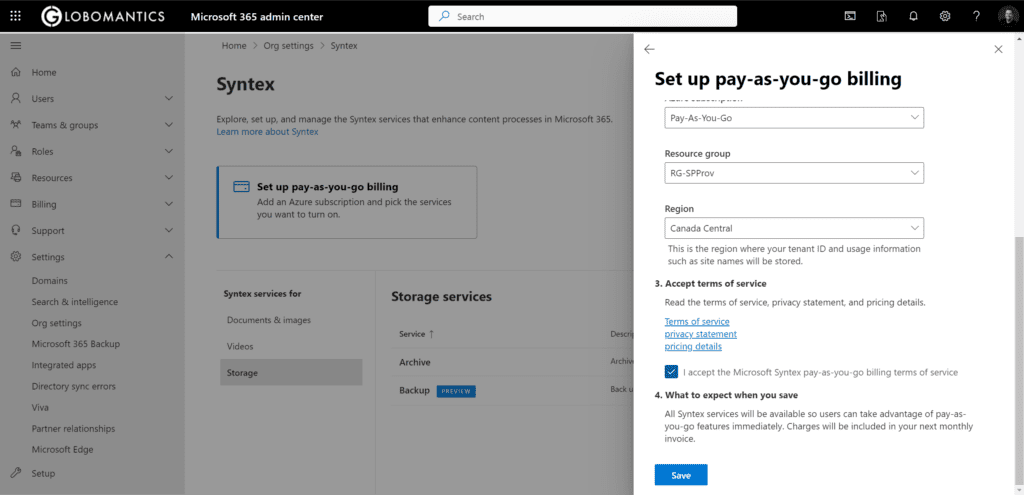The width and height of the screenshot is (1024, 495).
Task: Open the Resource group RG-SPProv dropdown
Action: [794, 173]
